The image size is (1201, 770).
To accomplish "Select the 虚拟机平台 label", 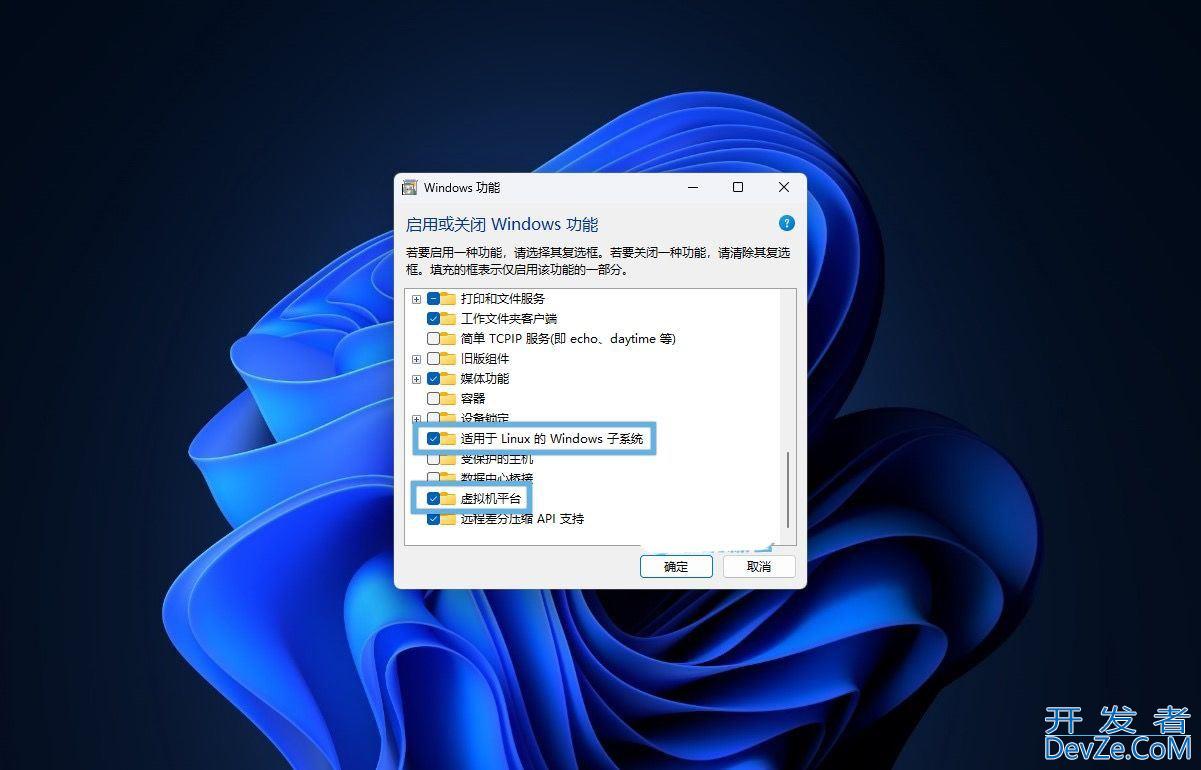I will tap(491, 498).
